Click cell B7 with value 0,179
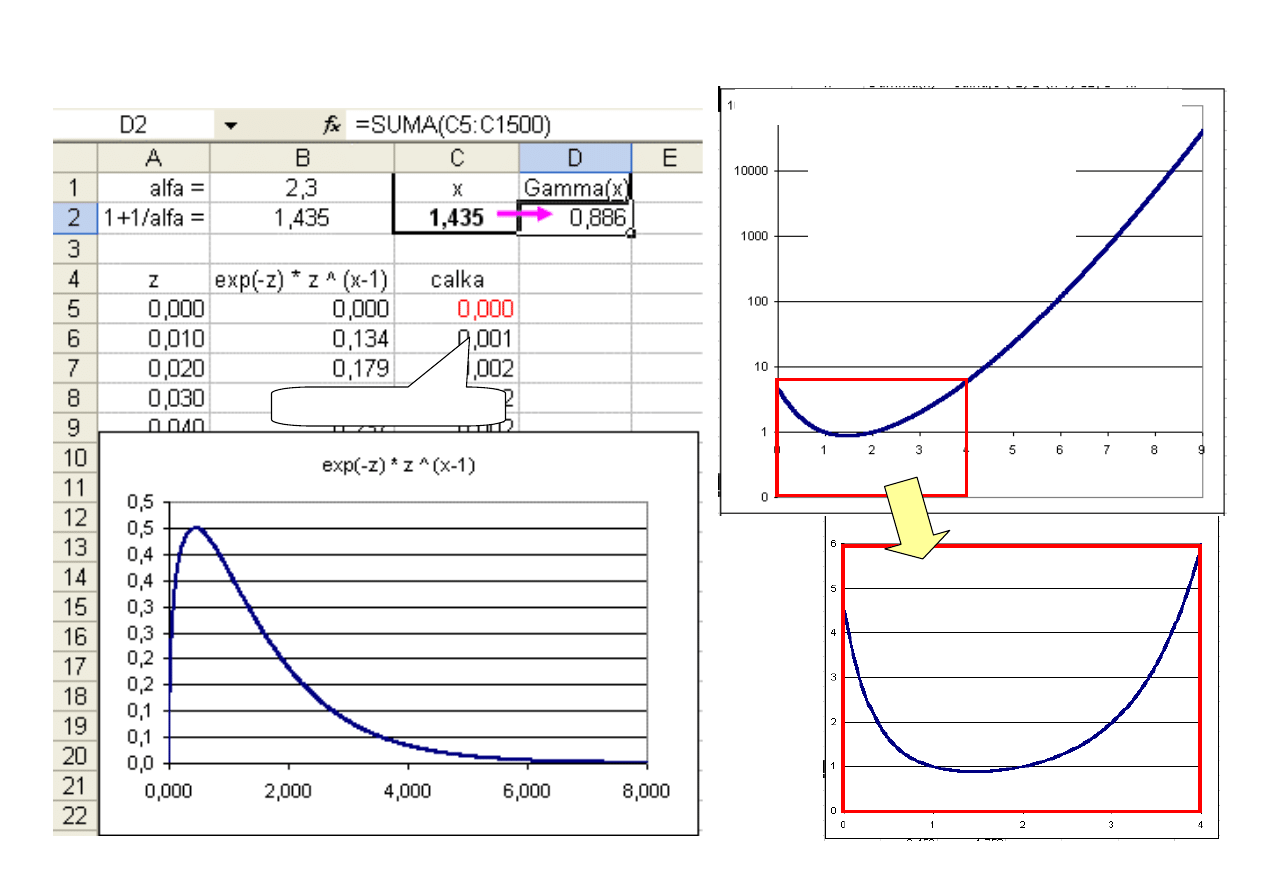Image resolution: width=1263 pixels, height=893 pixels. (302, 367)
